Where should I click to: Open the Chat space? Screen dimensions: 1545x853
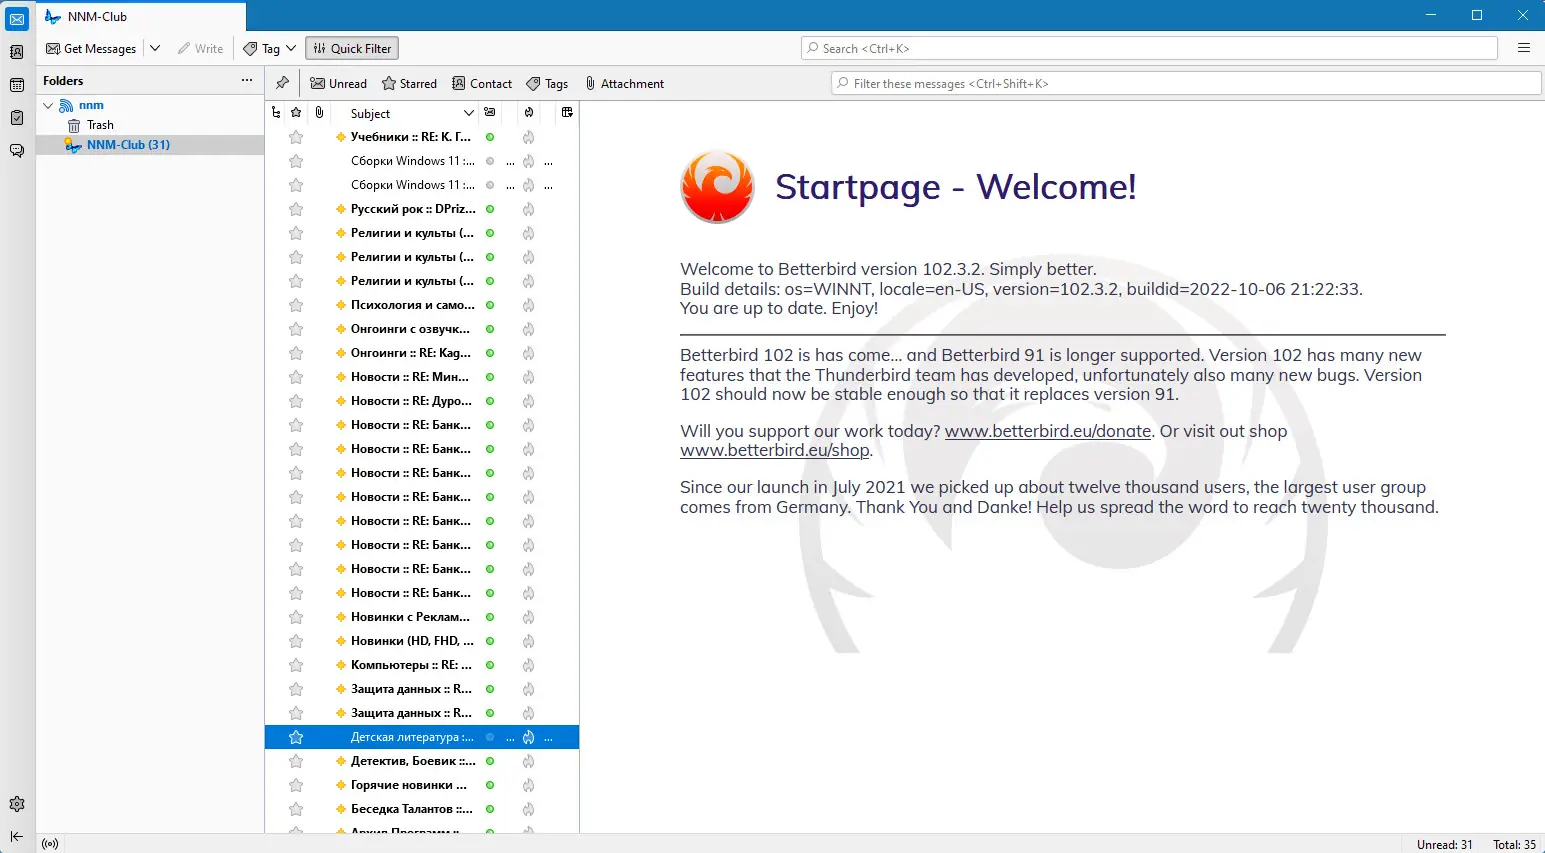[x=17, y=151]
